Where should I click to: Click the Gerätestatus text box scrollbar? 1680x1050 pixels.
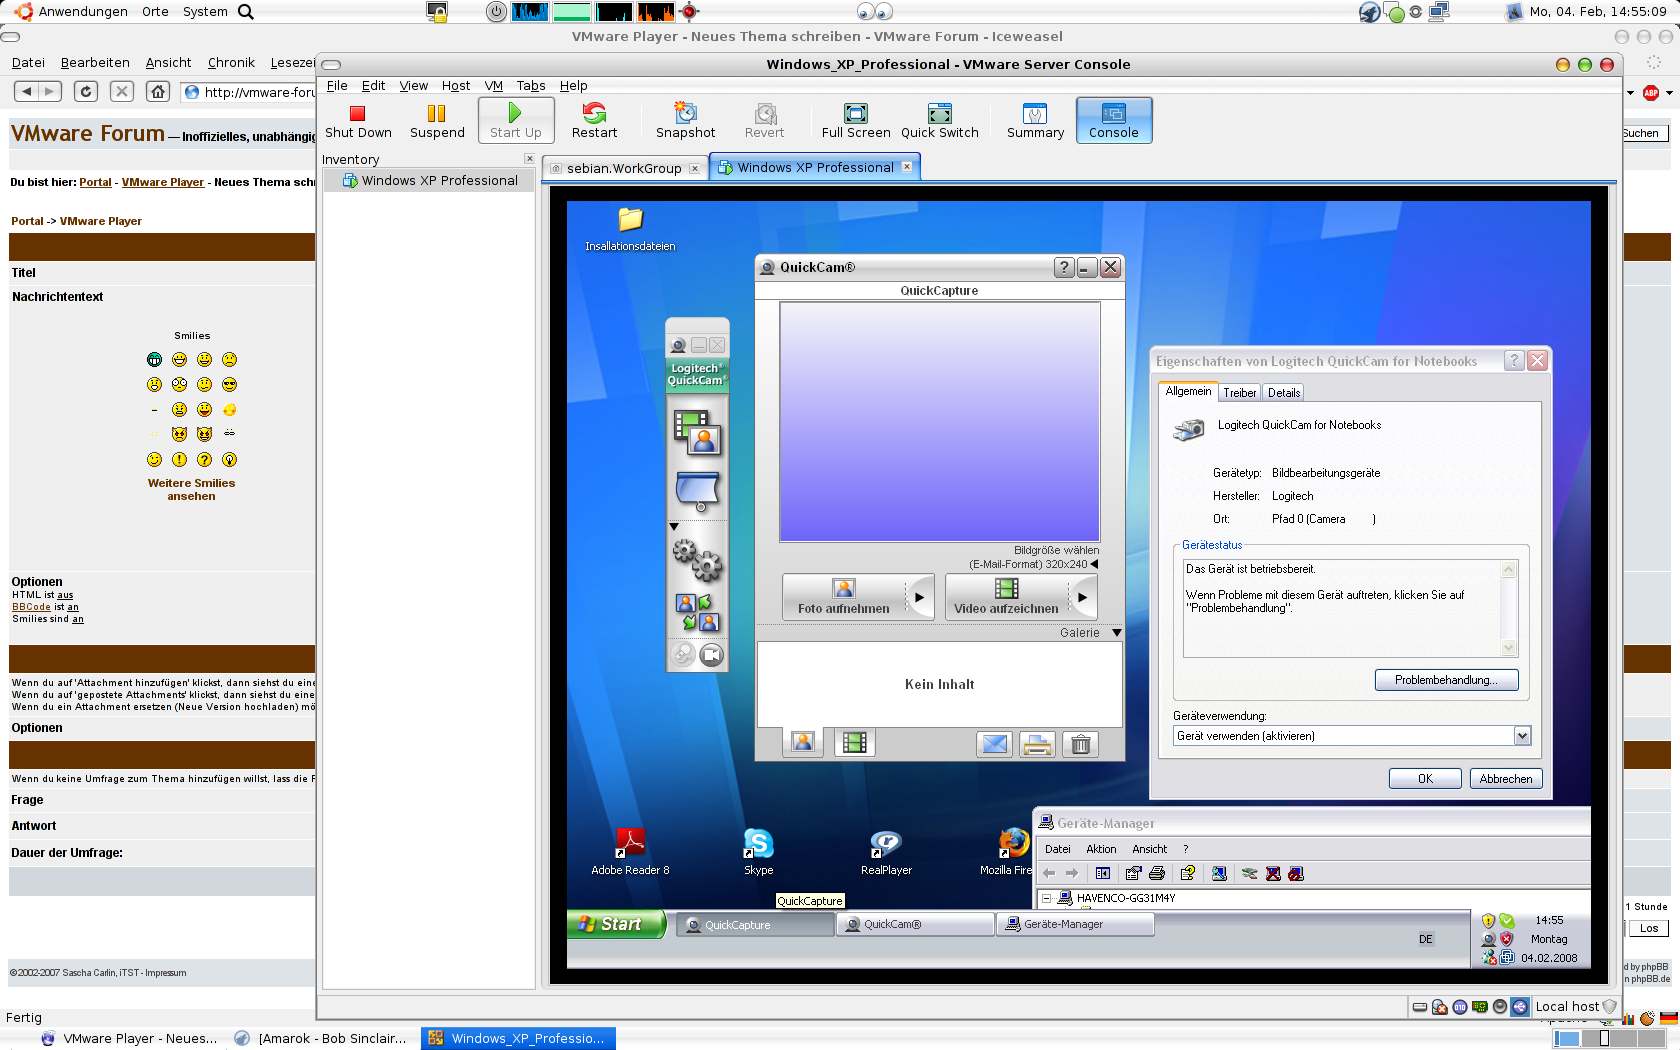pyautogui.click(x=1509, y=608)
